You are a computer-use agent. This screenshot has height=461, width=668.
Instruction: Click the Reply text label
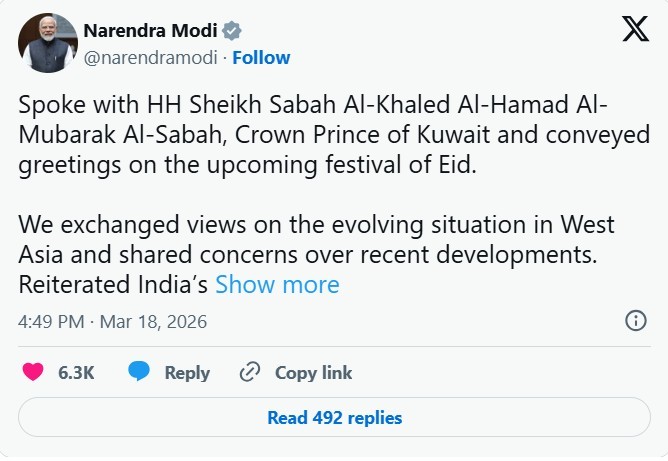[x=187, y=373]
